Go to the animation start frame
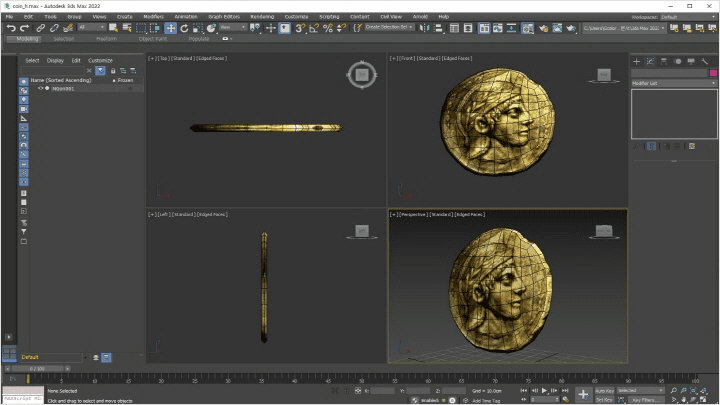Image resolution: width=720 pixels, height=405 pixels. (x=524, y=390)
